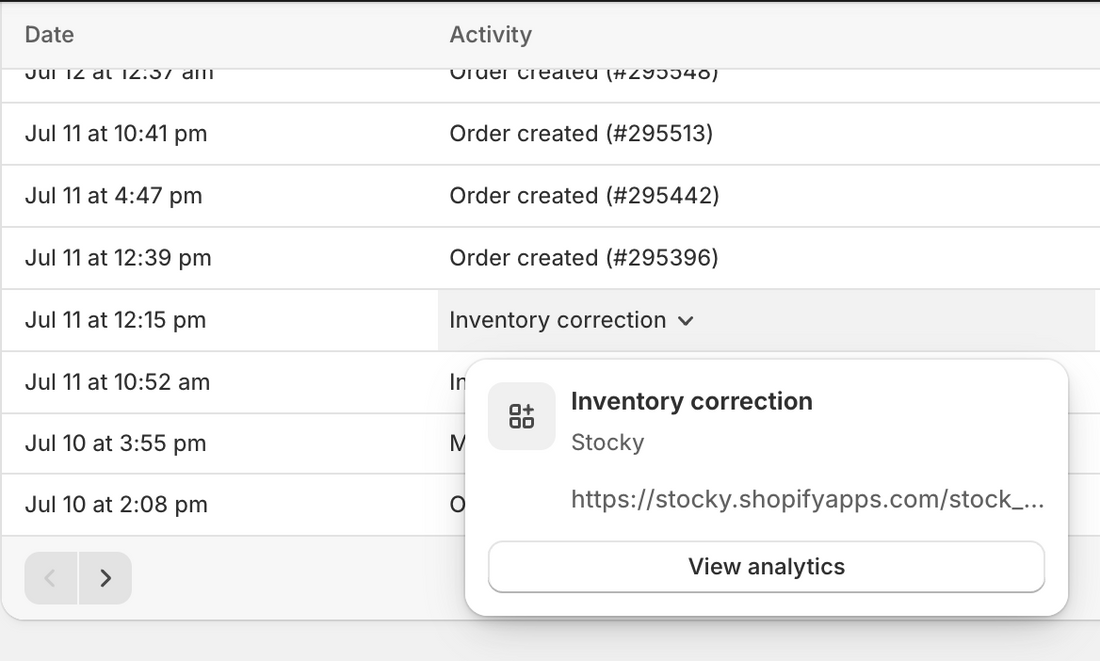
Task: Click the Stocky app icon in the popover
Action: [x=521, y=416]
